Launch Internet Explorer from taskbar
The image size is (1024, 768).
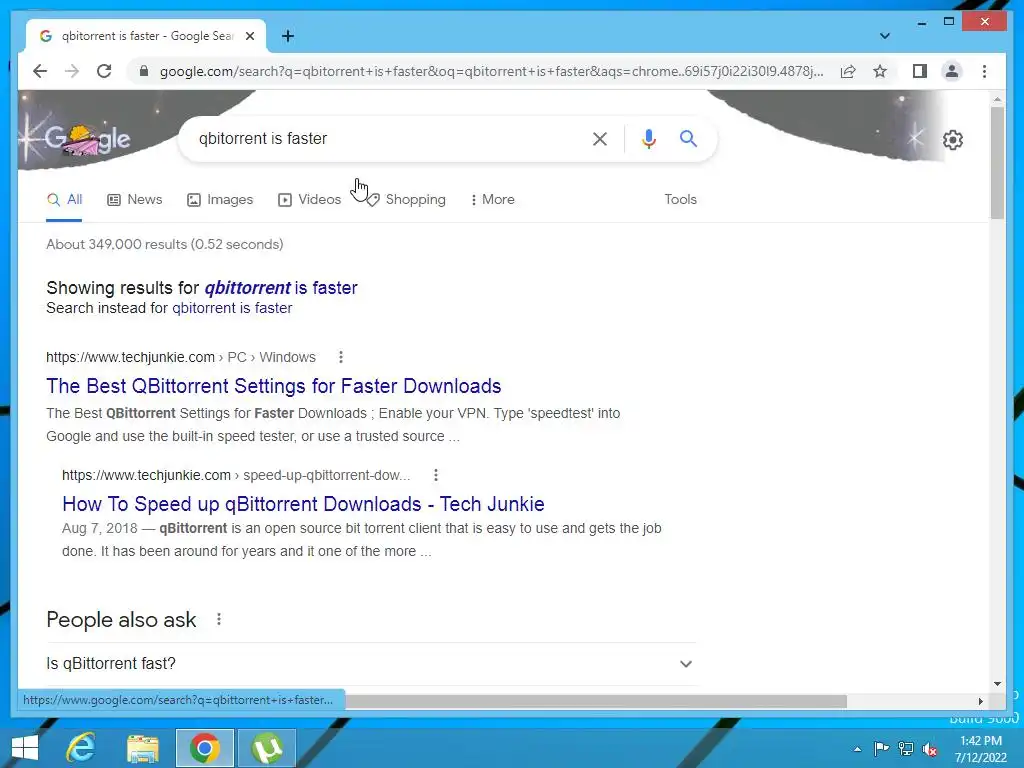(81, 748)
